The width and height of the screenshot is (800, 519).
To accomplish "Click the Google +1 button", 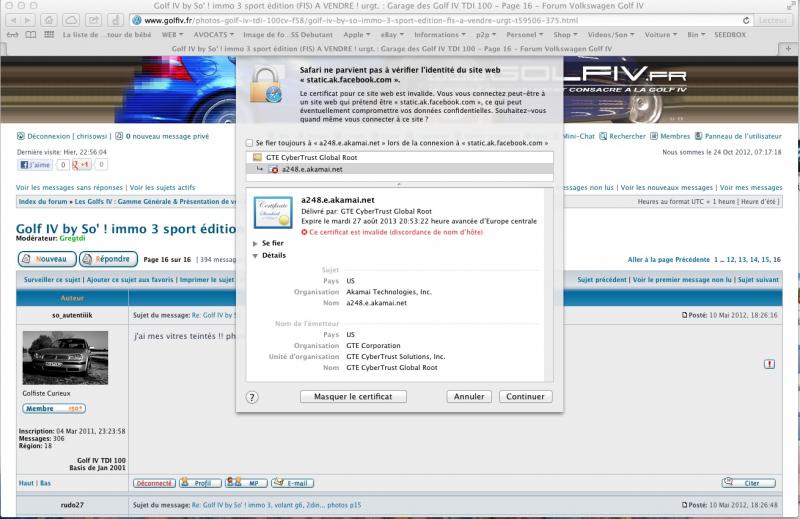I will point(81,164).
